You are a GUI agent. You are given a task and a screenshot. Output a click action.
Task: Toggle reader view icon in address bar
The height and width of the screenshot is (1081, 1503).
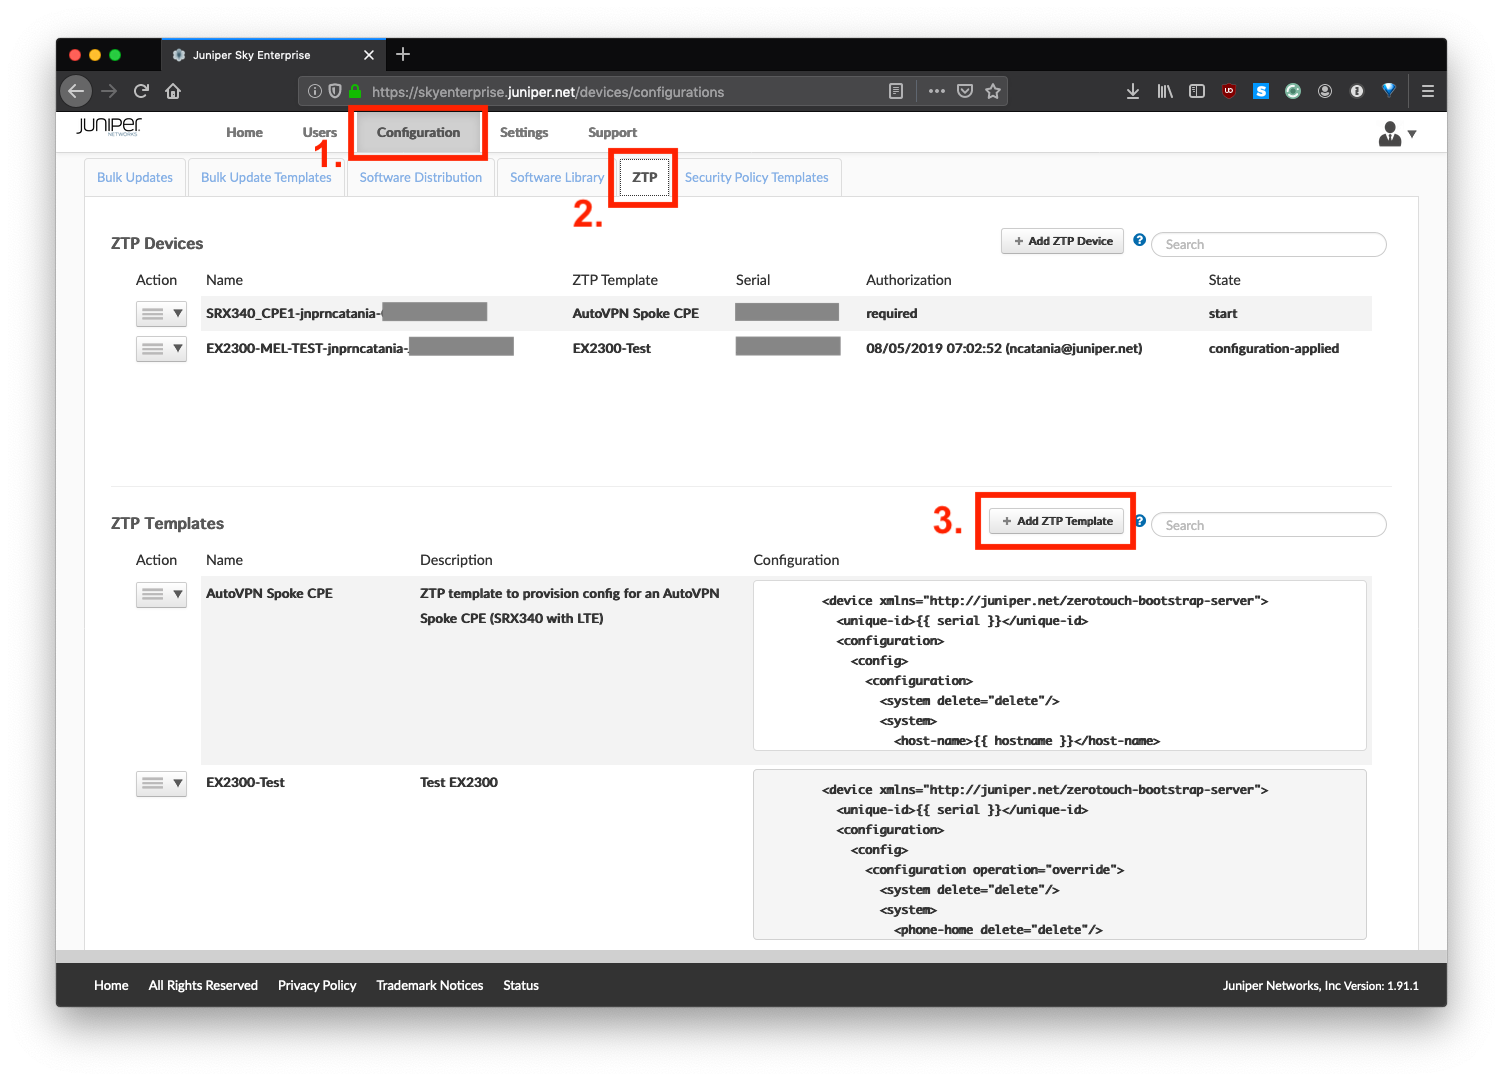(x=896, y=91)
